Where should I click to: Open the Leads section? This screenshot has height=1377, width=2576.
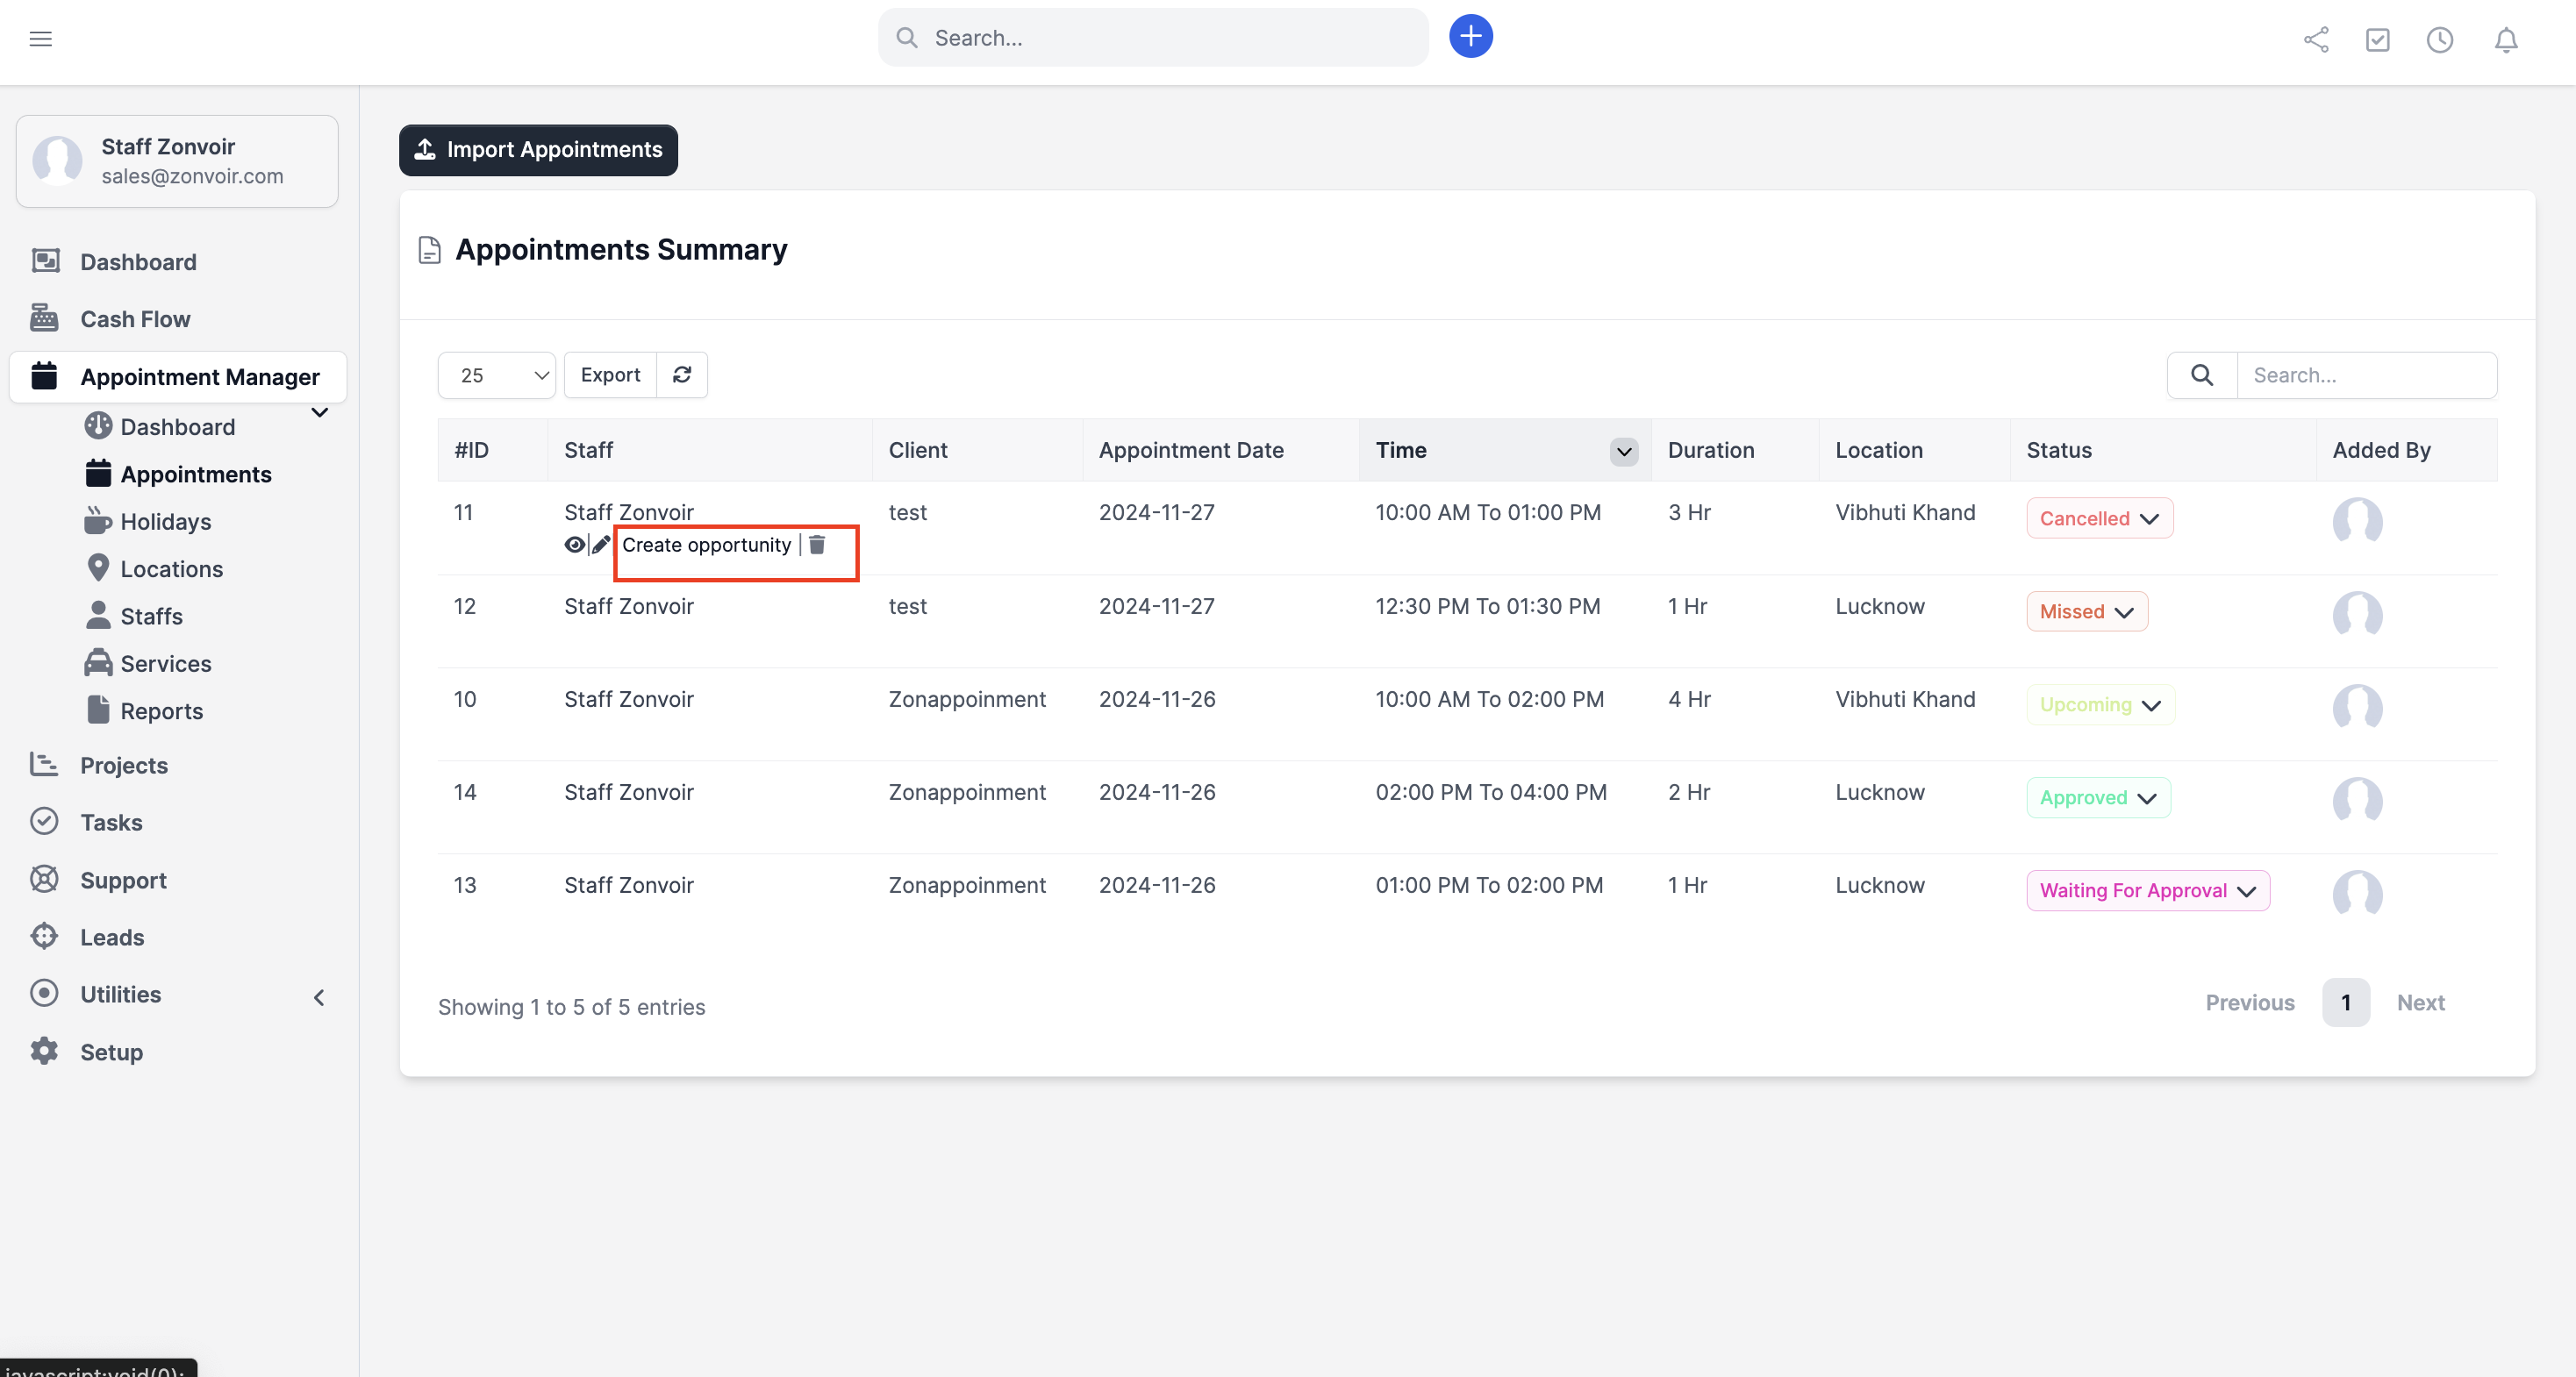[x=111, y=937]
